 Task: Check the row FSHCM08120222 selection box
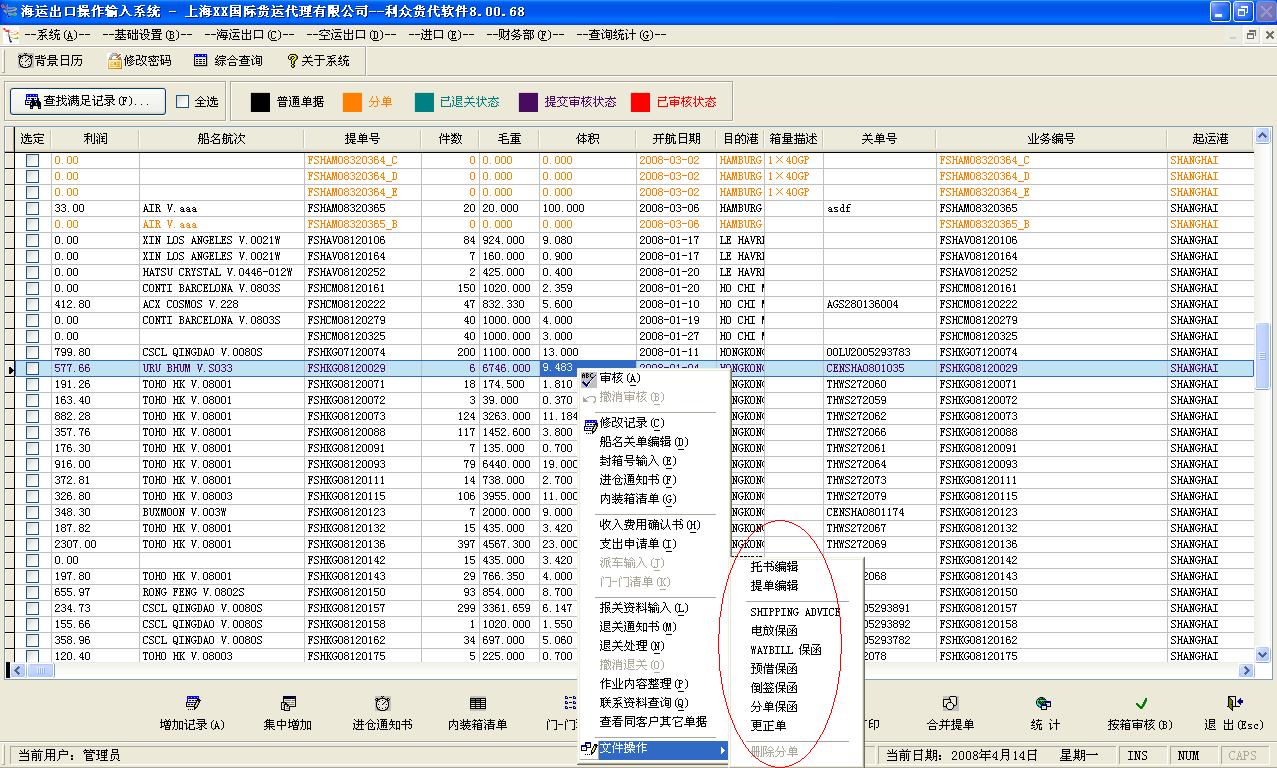coord(32,304)
